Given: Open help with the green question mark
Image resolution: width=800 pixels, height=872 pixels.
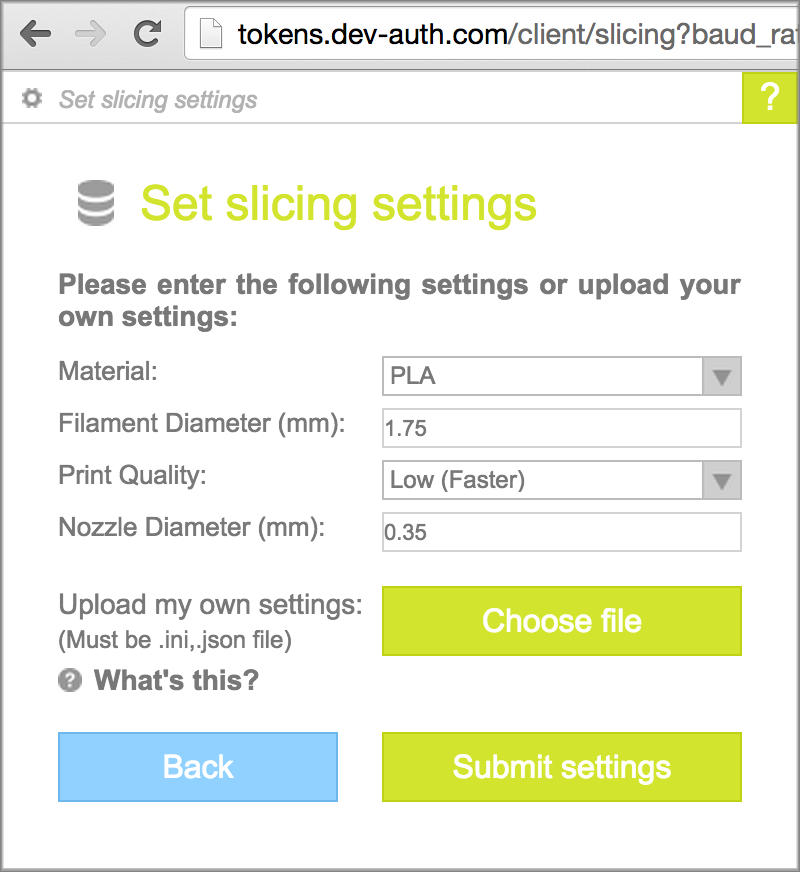Looking at the screenshot, I should point(769,98).
